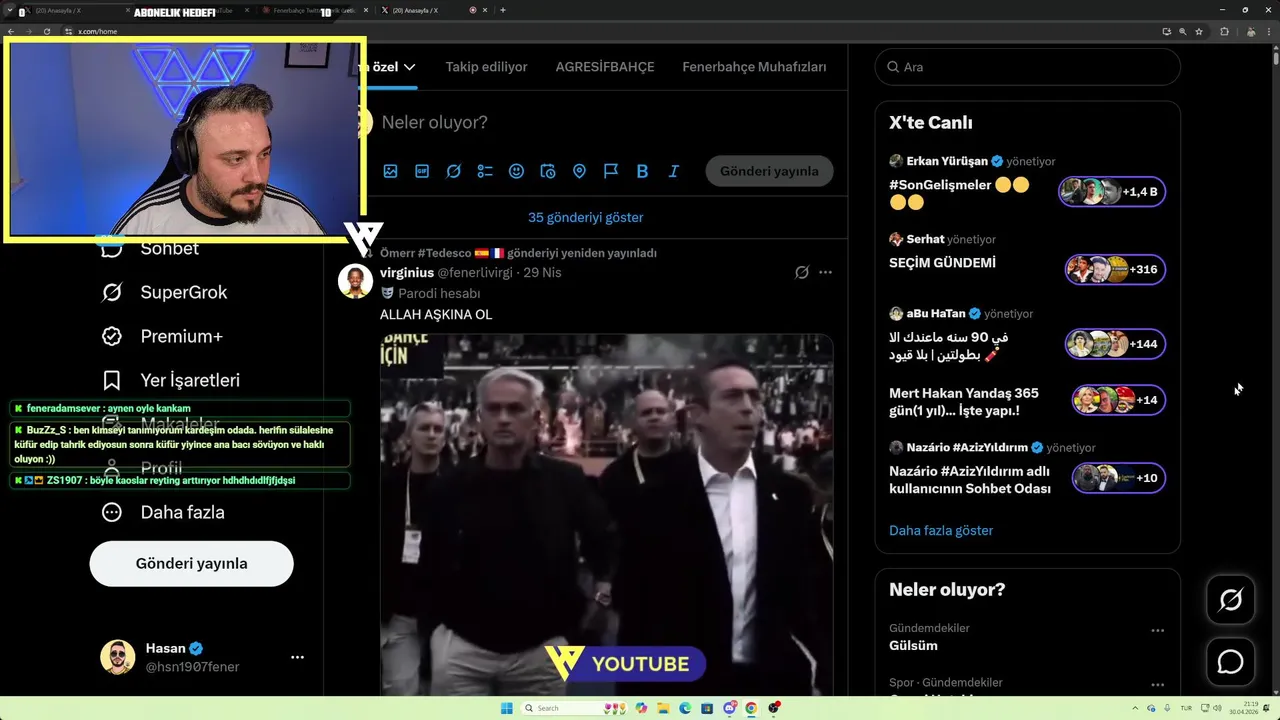Open floating messages chat button
The width and height of the screenshot is (1280, 720).
(1231, 662)
